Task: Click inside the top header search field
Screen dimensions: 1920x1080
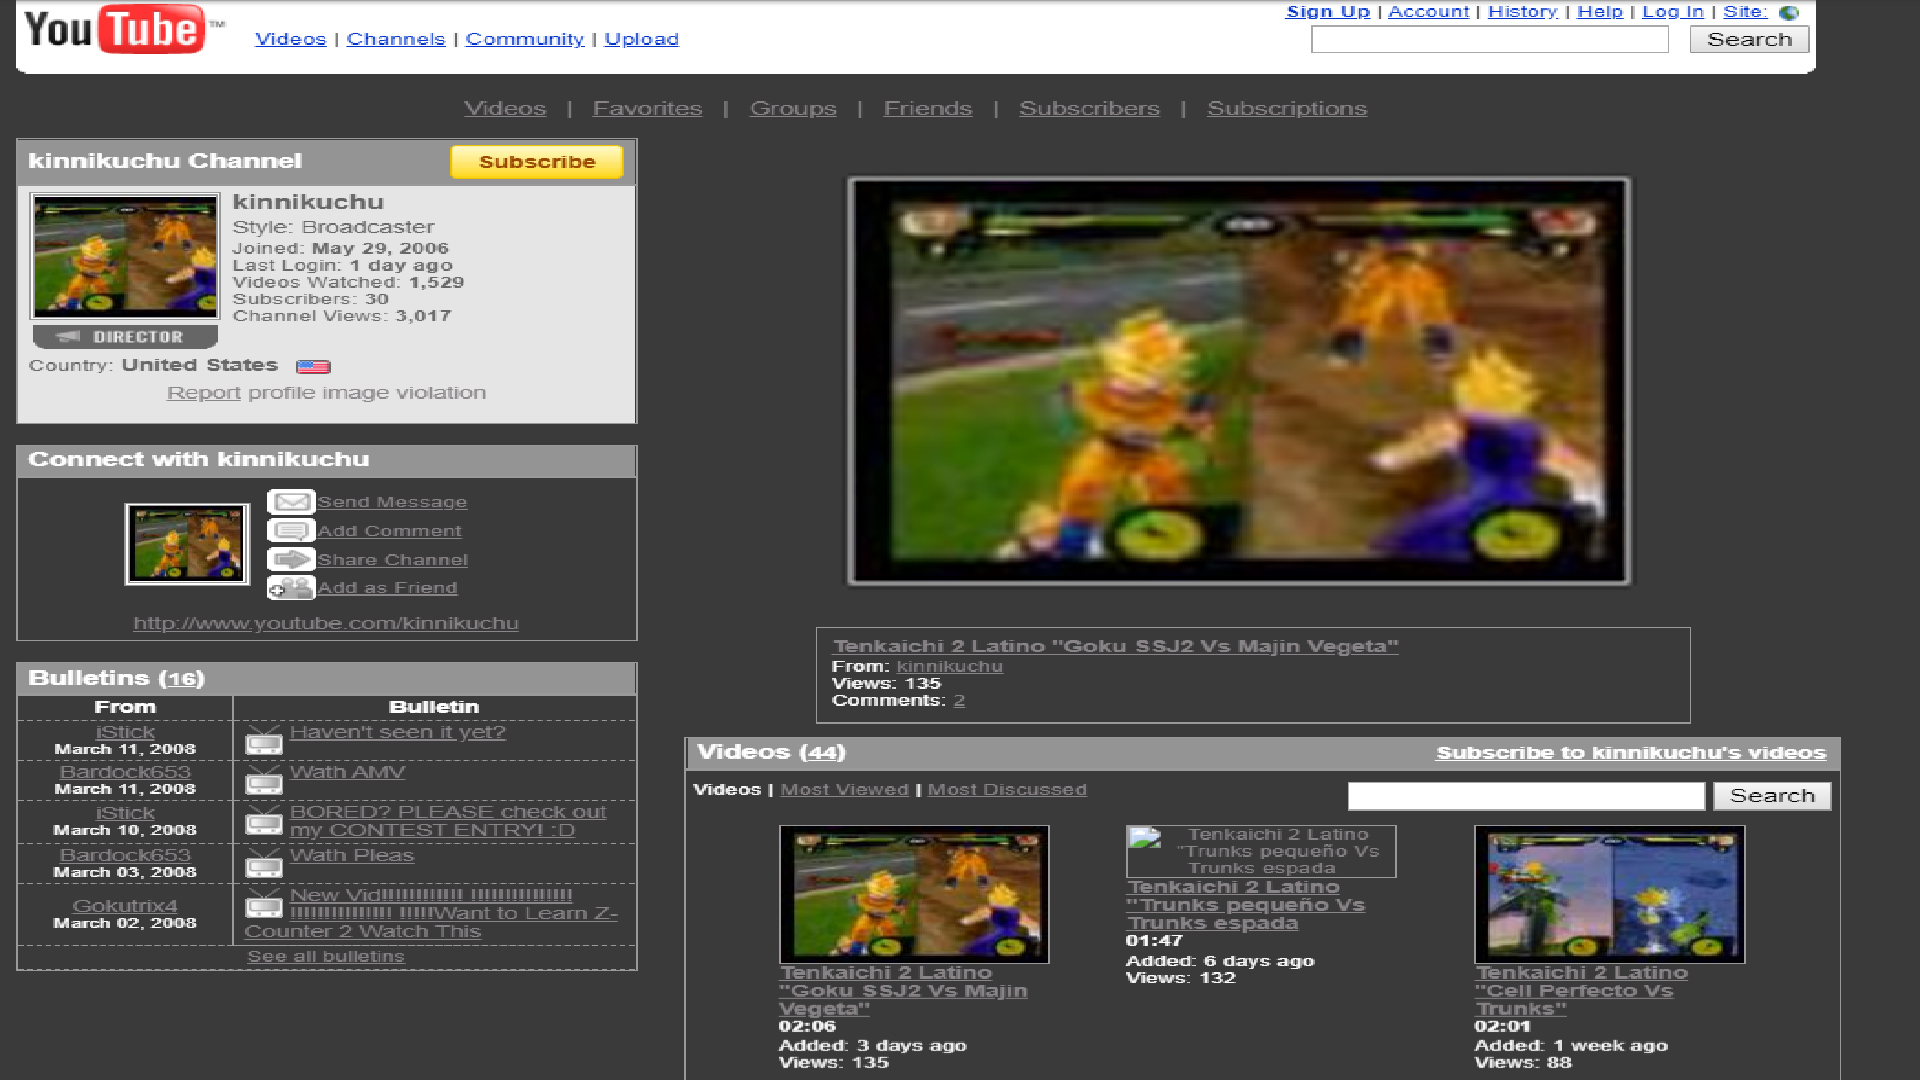Action: pos(1490,39)
